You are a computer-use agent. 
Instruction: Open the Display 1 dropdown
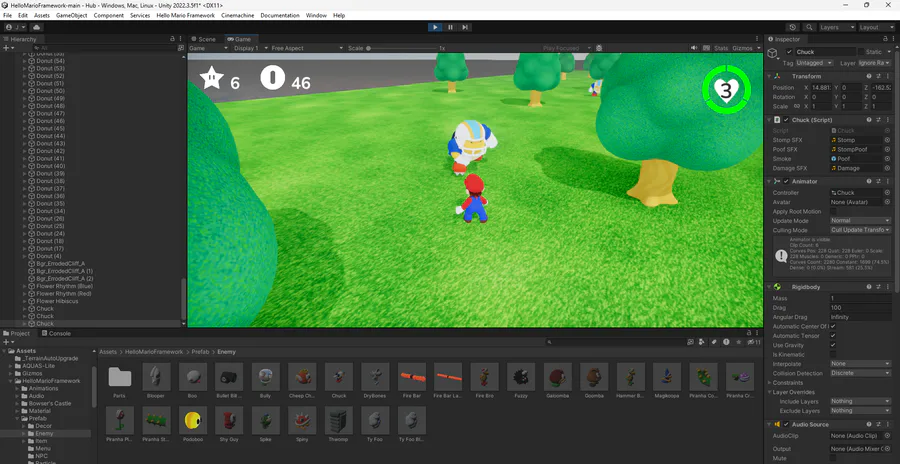pyautogui.click(x=249, y=48)
